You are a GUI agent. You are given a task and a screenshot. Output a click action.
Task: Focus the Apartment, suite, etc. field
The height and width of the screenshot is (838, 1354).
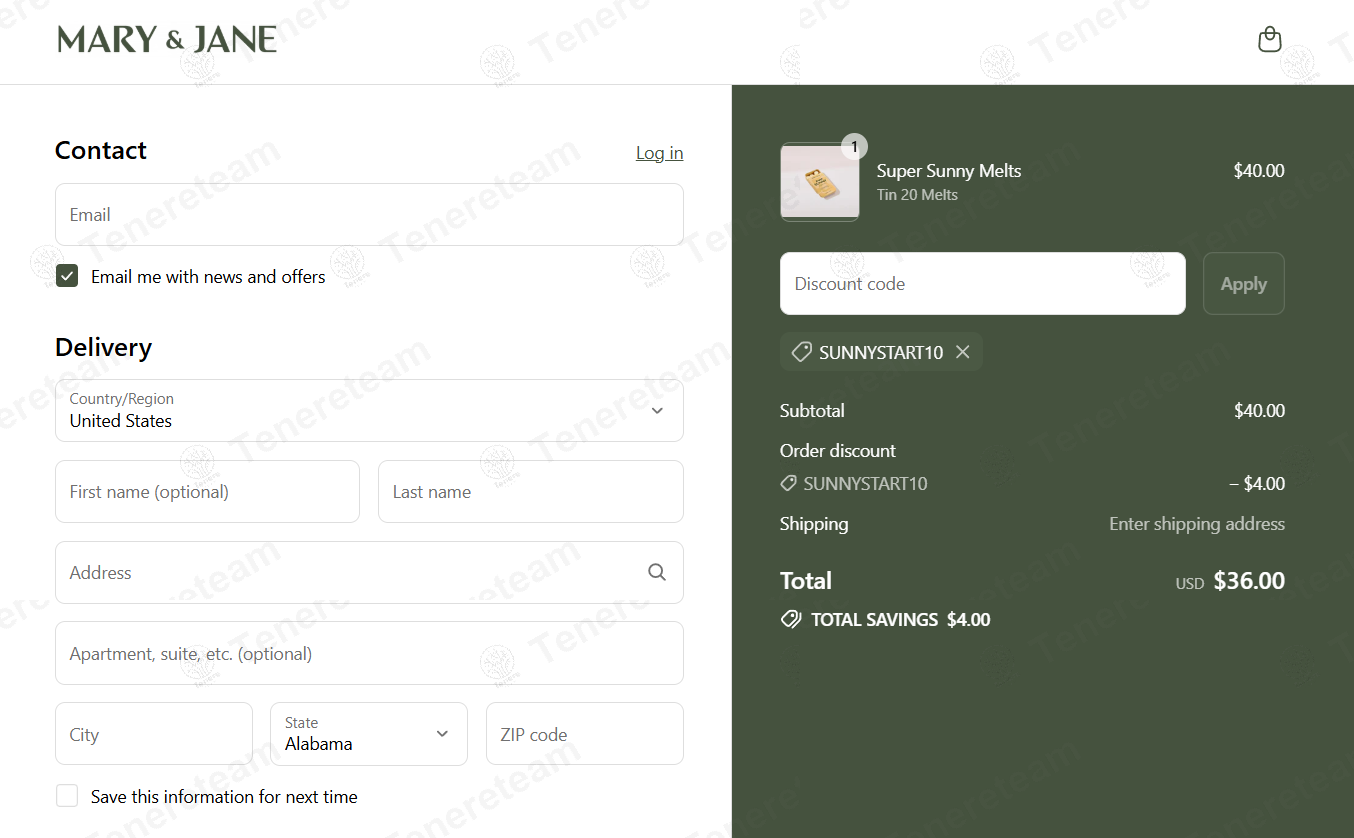coord(369,653)
